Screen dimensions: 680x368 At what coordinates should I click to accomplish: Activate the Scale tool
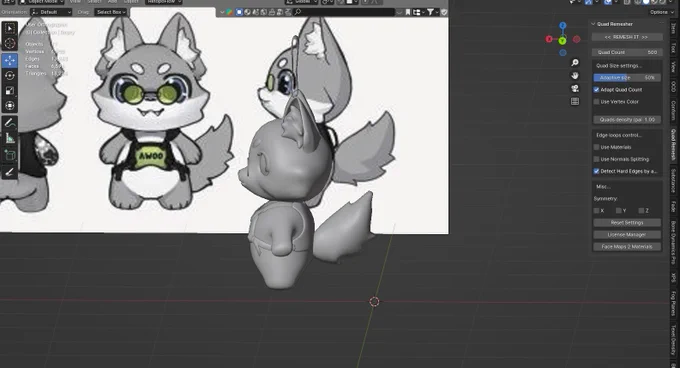(10, 91)
